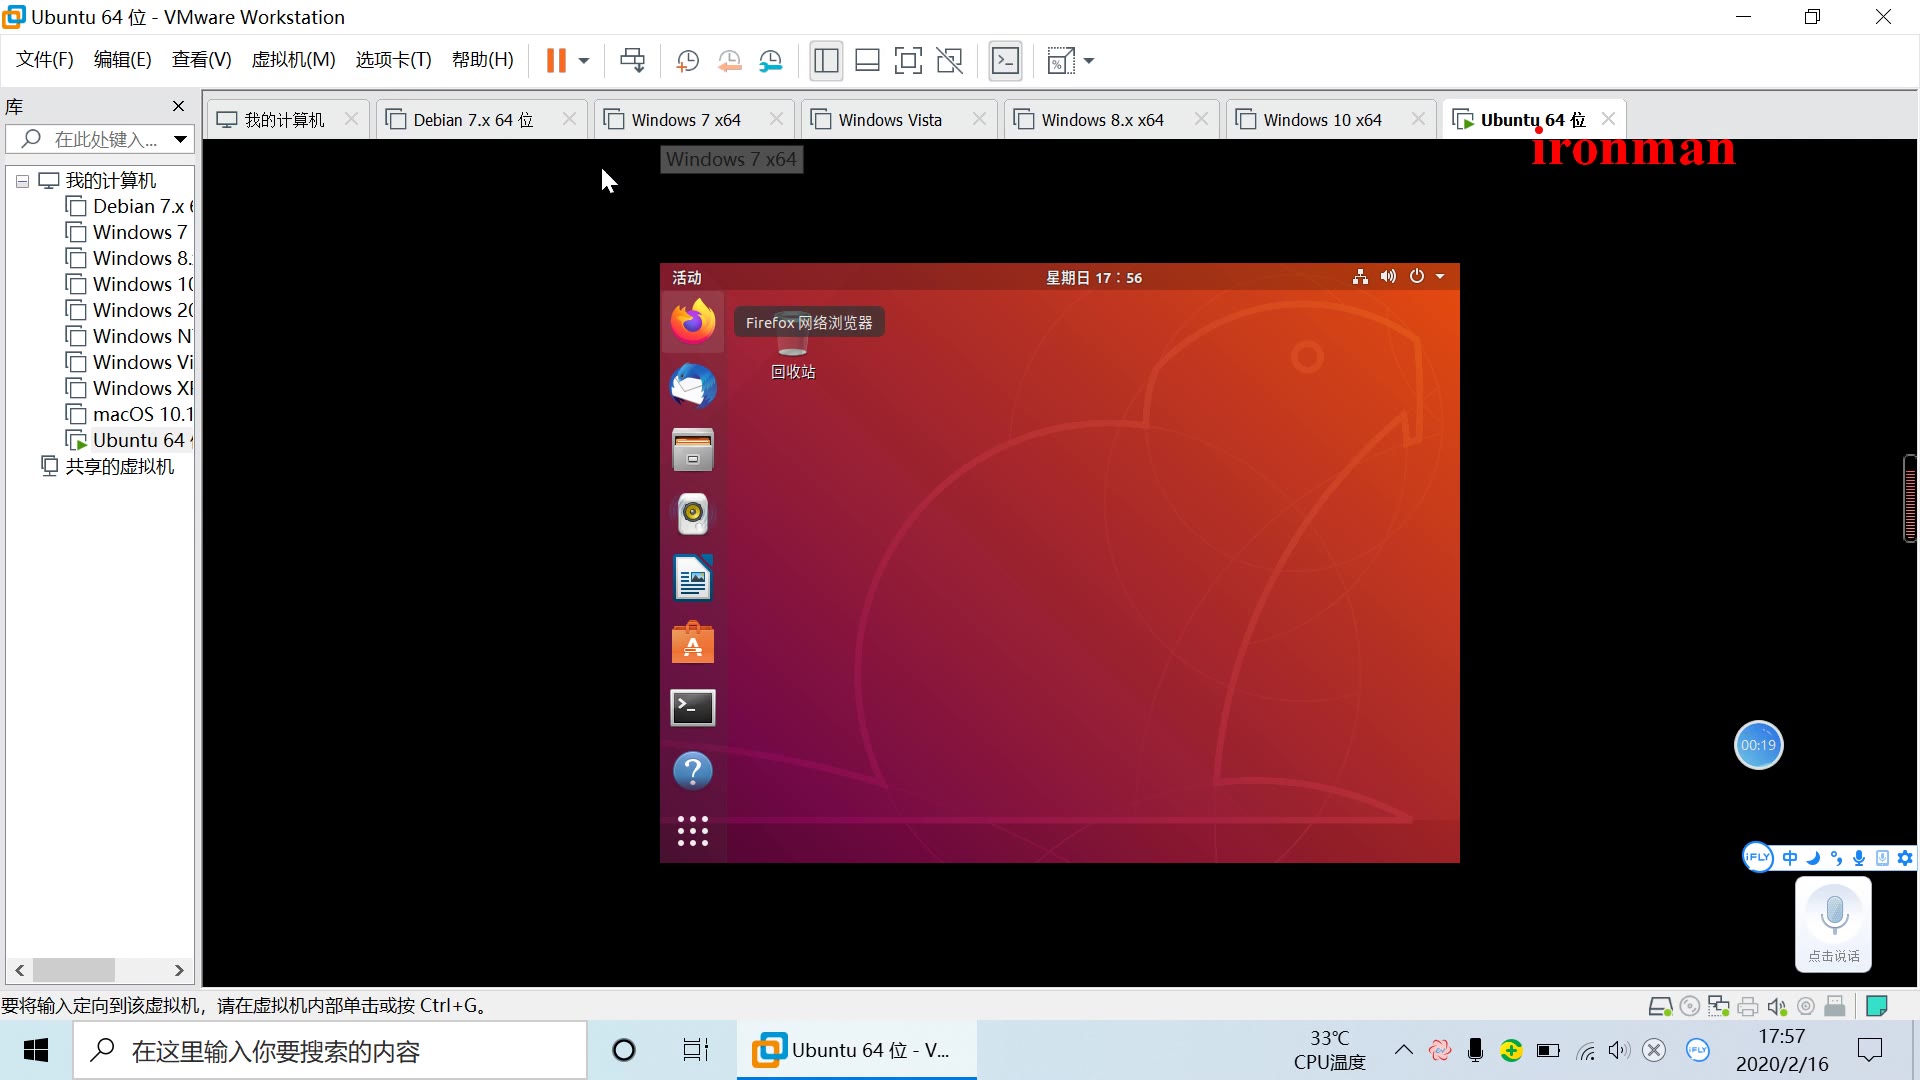Viewport: 1920px width, 1080px height.
Task: Open the snapshot manager
Action: tap(771, 60)
